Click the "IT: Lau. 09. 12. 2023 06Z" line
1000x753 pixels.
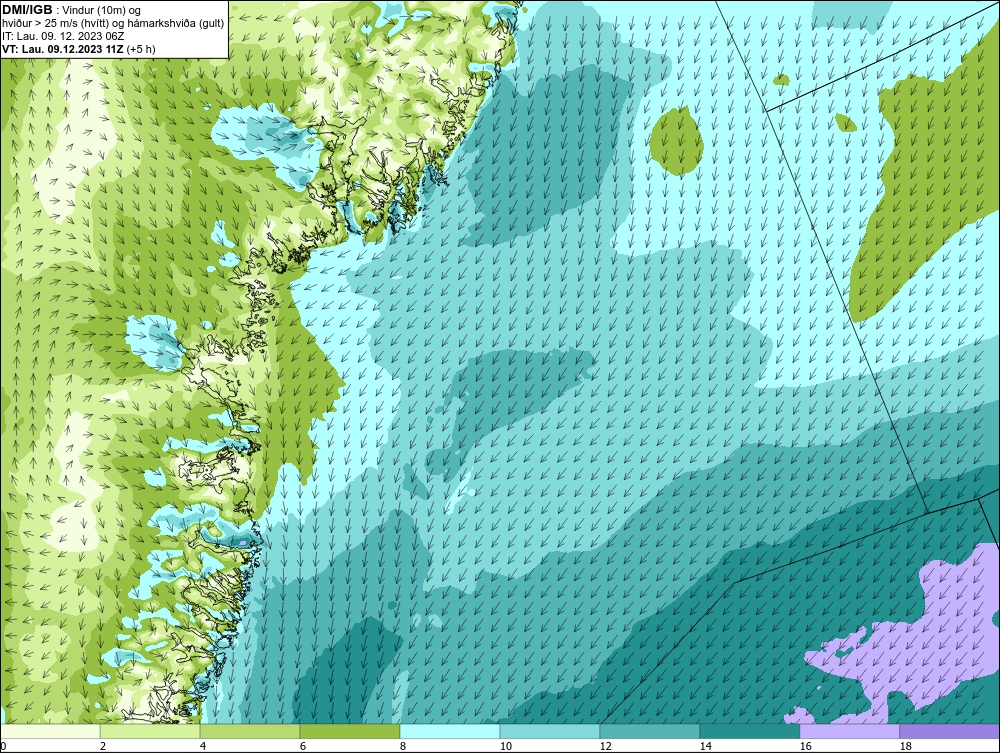63,36
